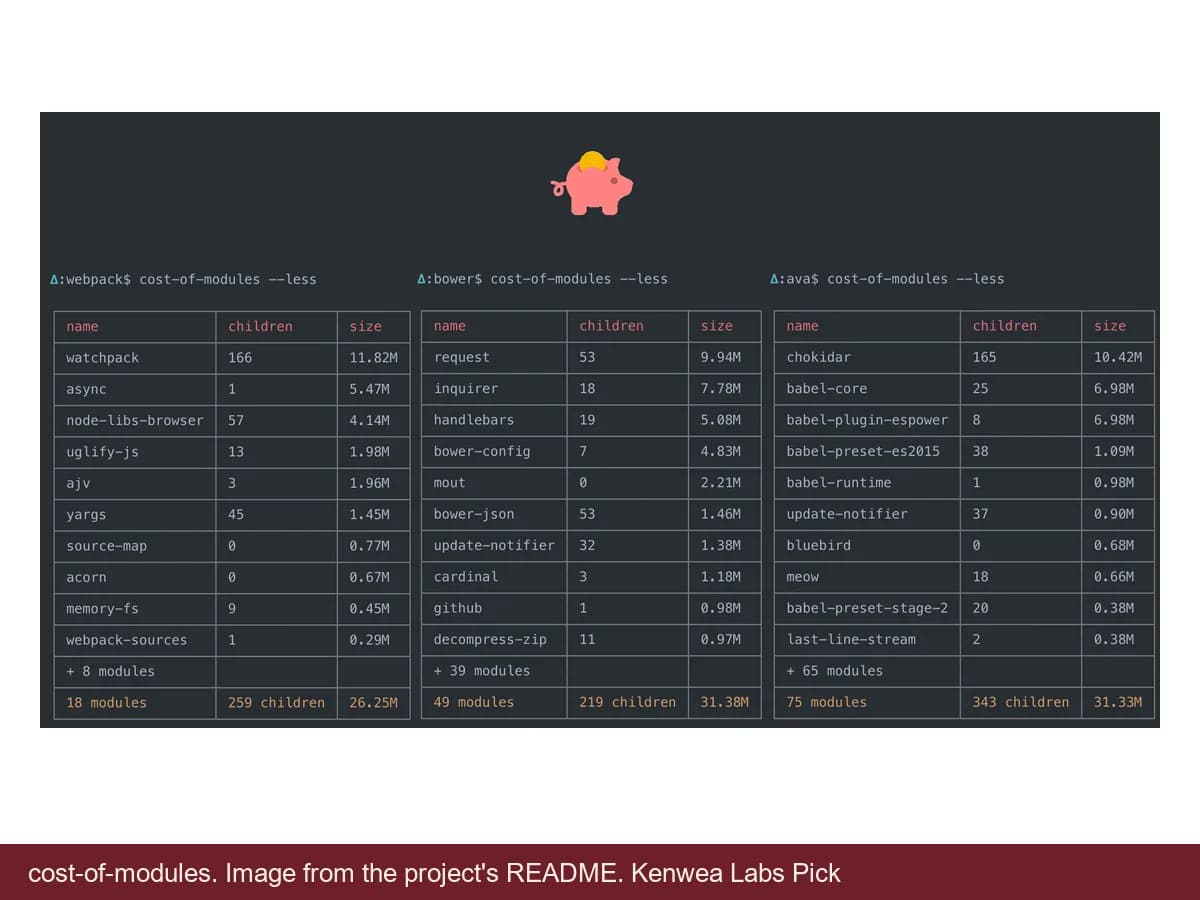Screen dimensions: 1200x900
Task: Click the '31.38M' total size
Action: click(724, 702)
